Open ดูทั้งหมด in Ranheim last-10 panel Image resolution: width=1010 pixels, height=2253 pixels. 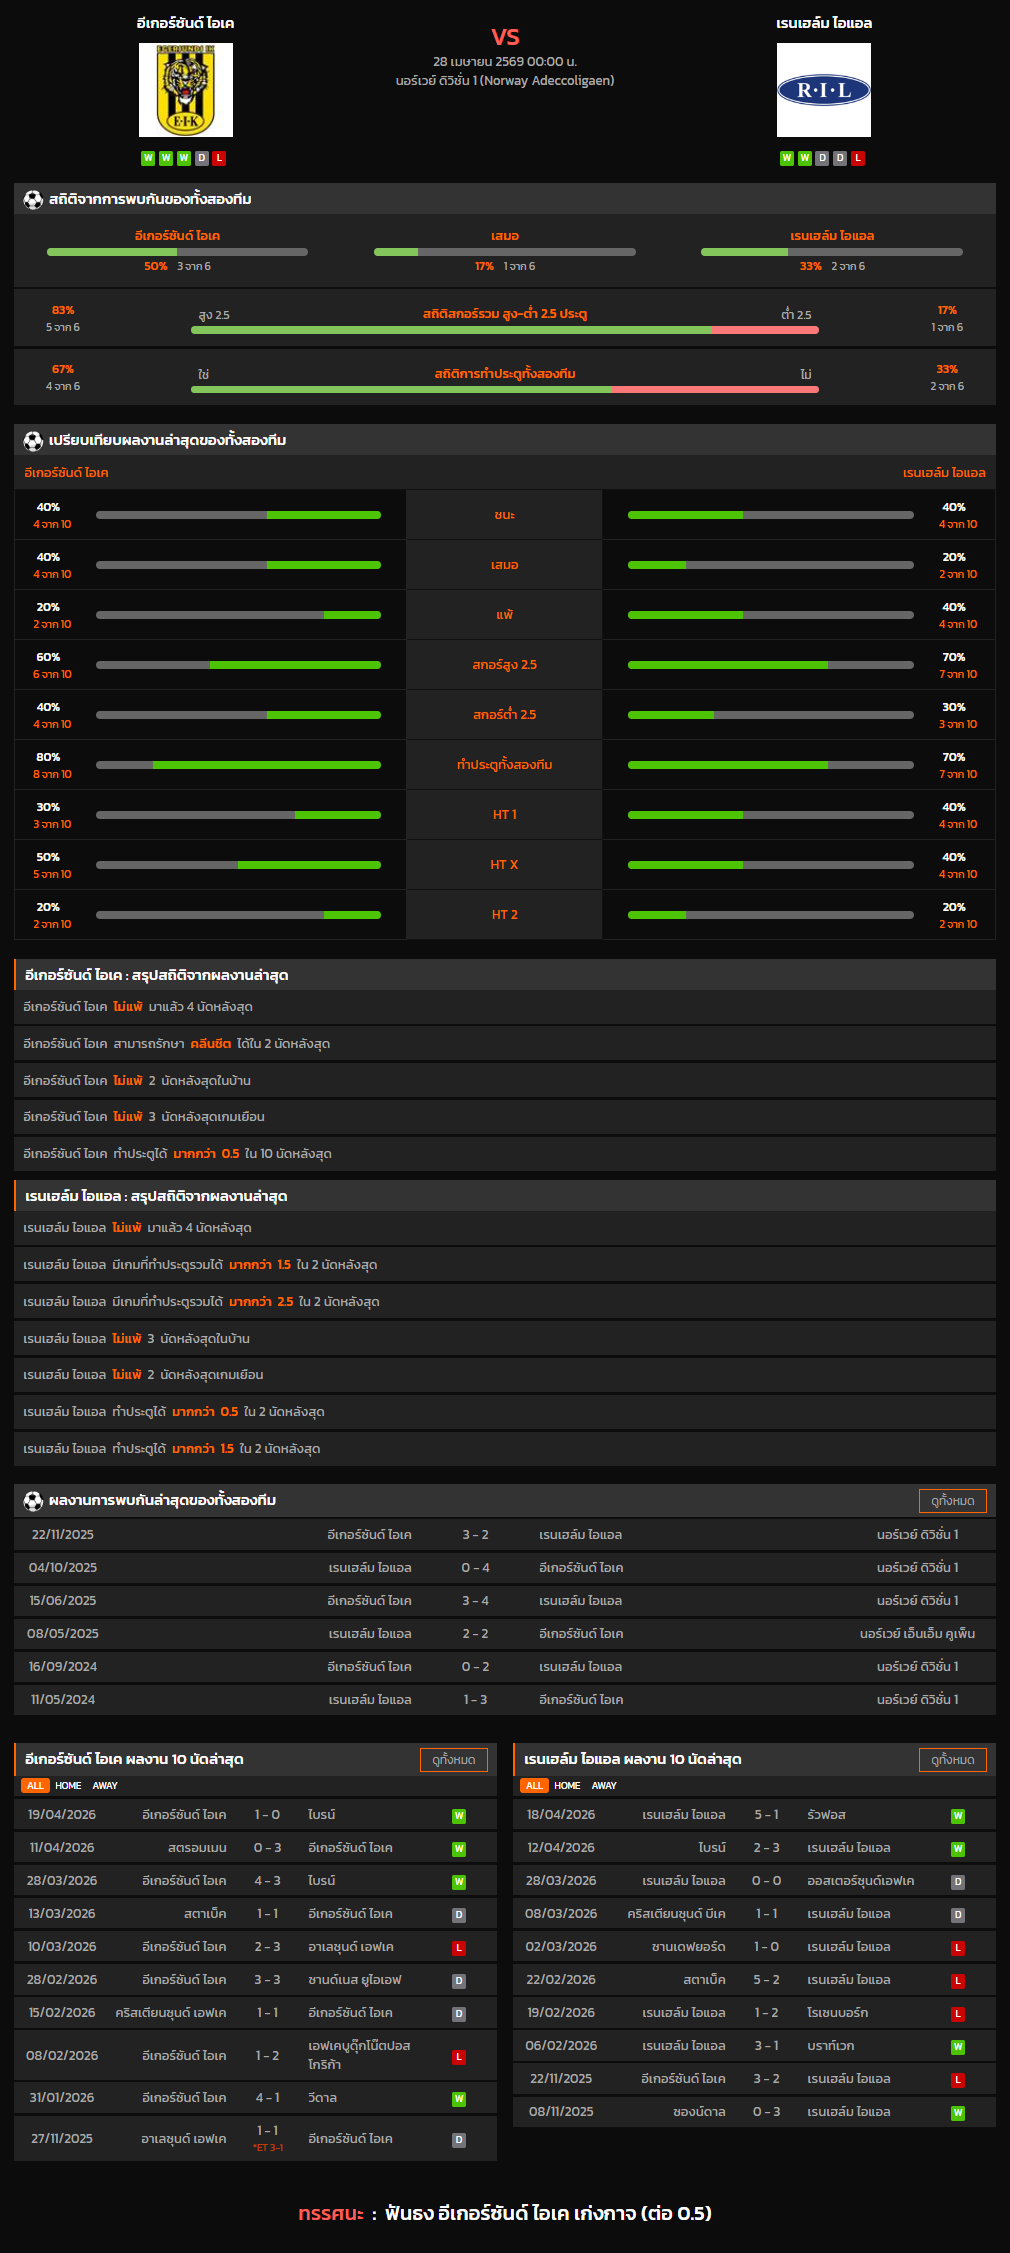pyautogui.click(x=952, y=1760)
